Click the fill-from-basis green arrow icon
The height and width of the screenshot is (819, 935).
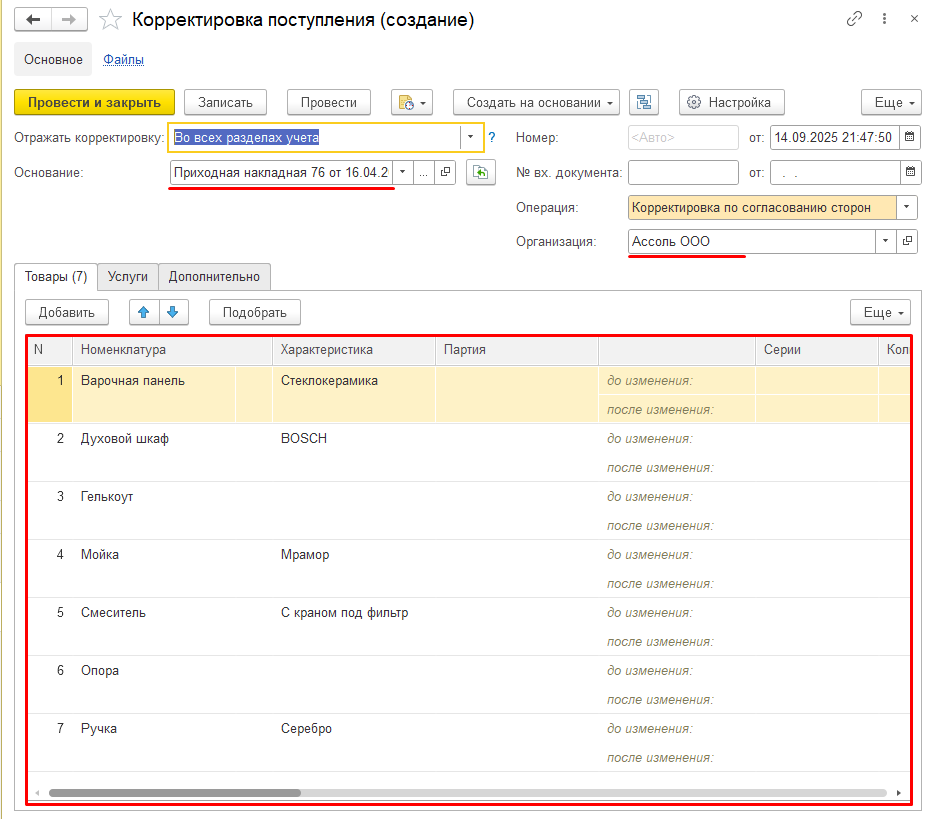[x=481, y=172]
